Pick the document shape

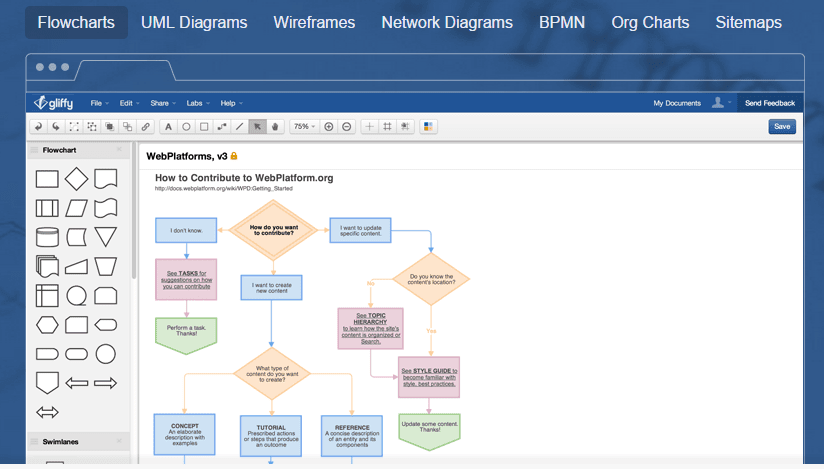pyautogui.click(x=106, y=179)
